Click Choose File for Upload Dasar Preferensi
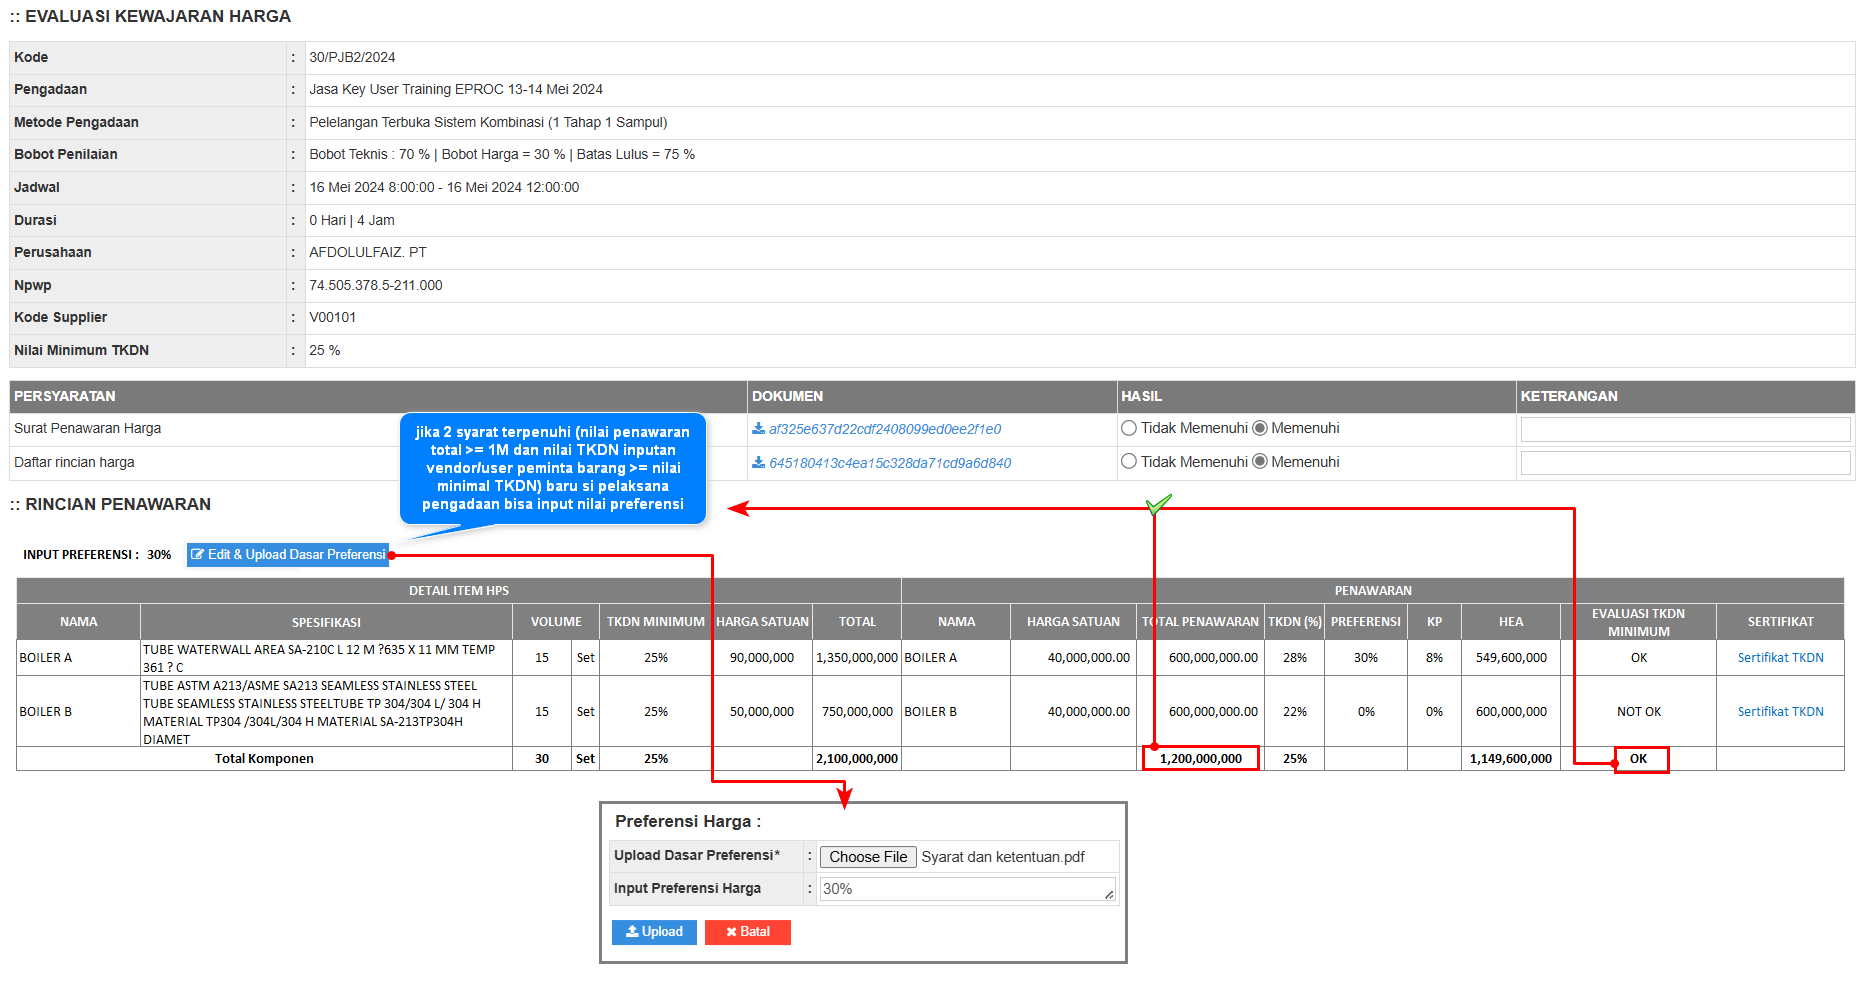Screen dimensions: 1863x993 (x=868, y=857)
